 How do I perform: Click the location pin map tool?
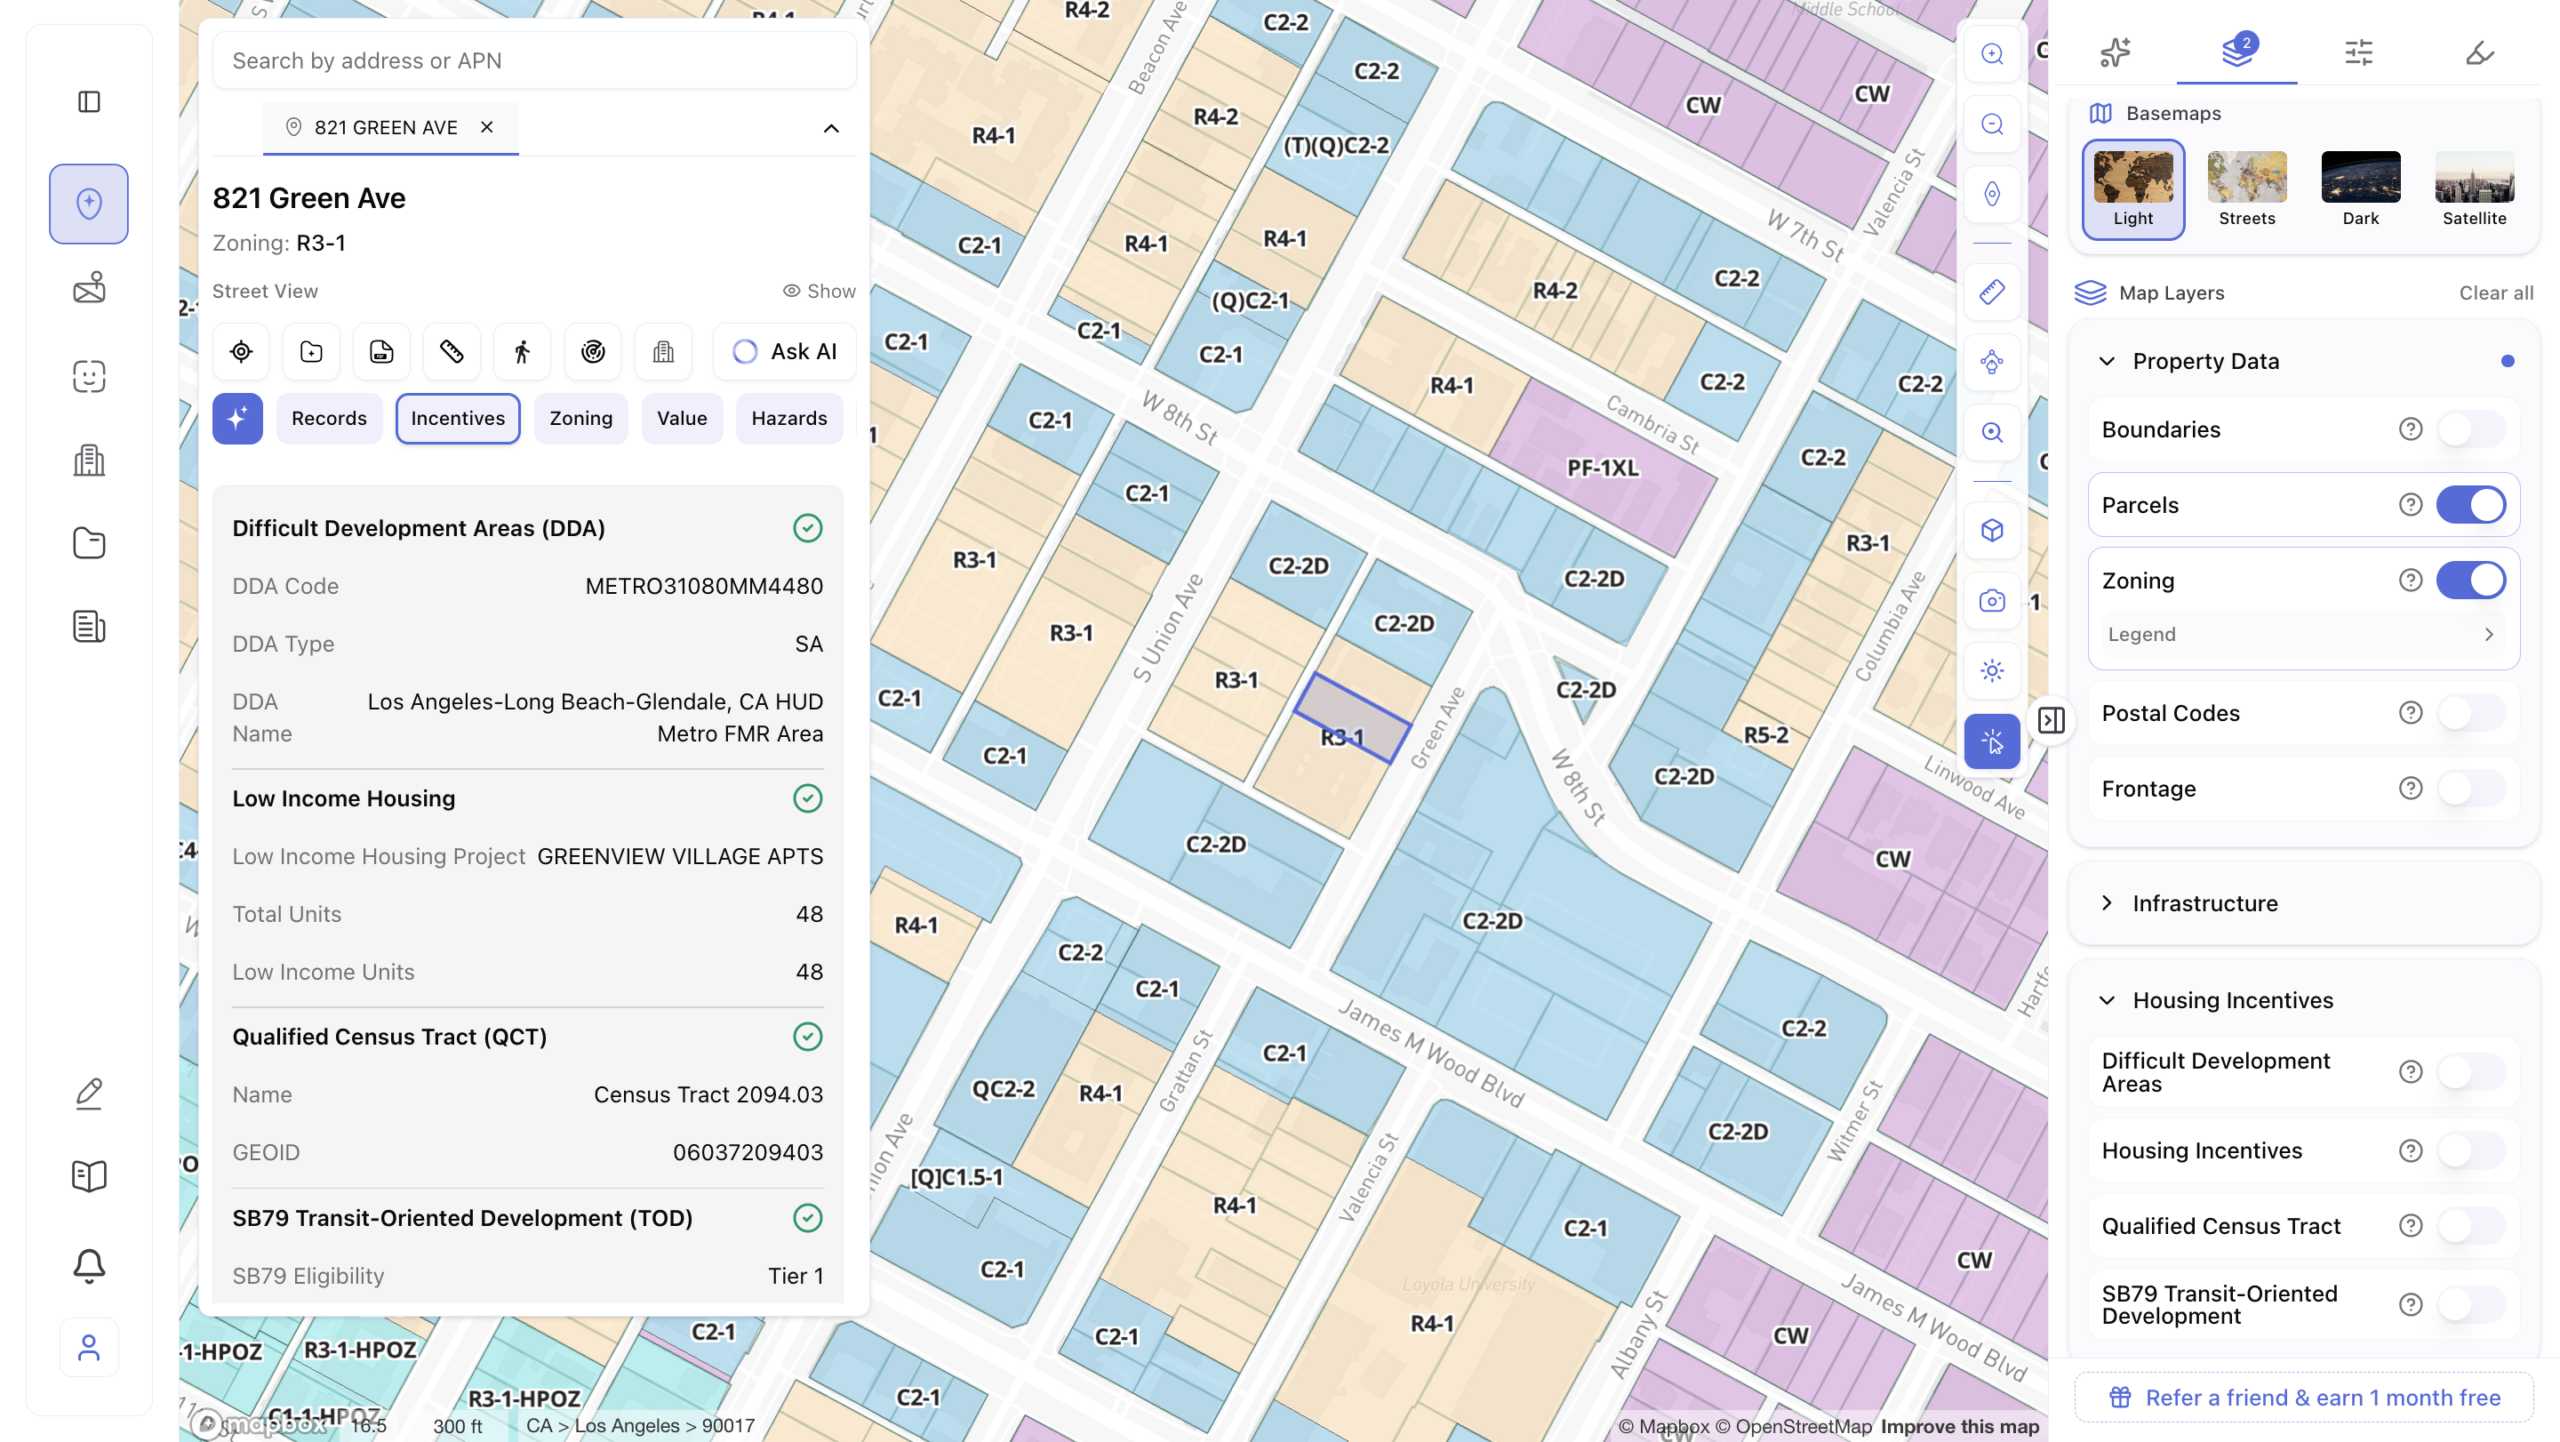pyautogui.click(x=1992, y=194)
